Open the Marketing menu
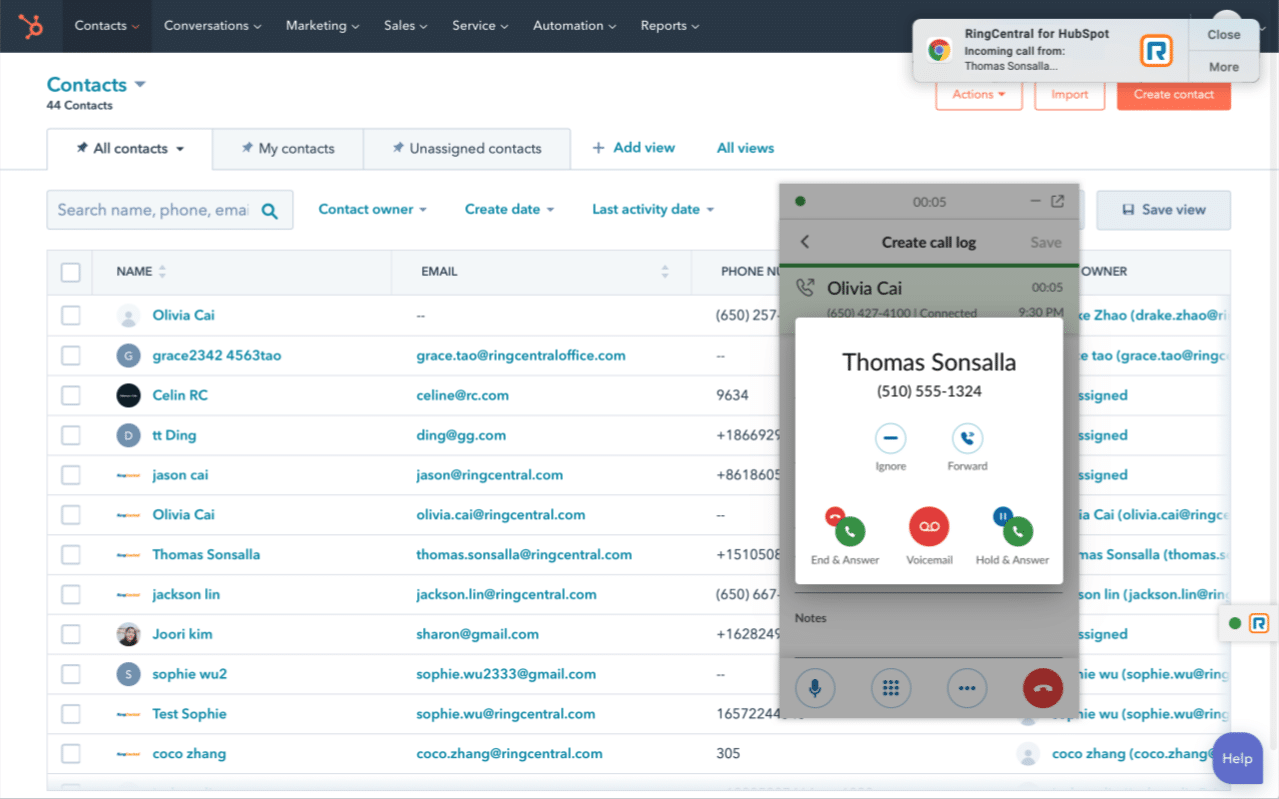The image size is (1279, 799). (x=322, y=26)
